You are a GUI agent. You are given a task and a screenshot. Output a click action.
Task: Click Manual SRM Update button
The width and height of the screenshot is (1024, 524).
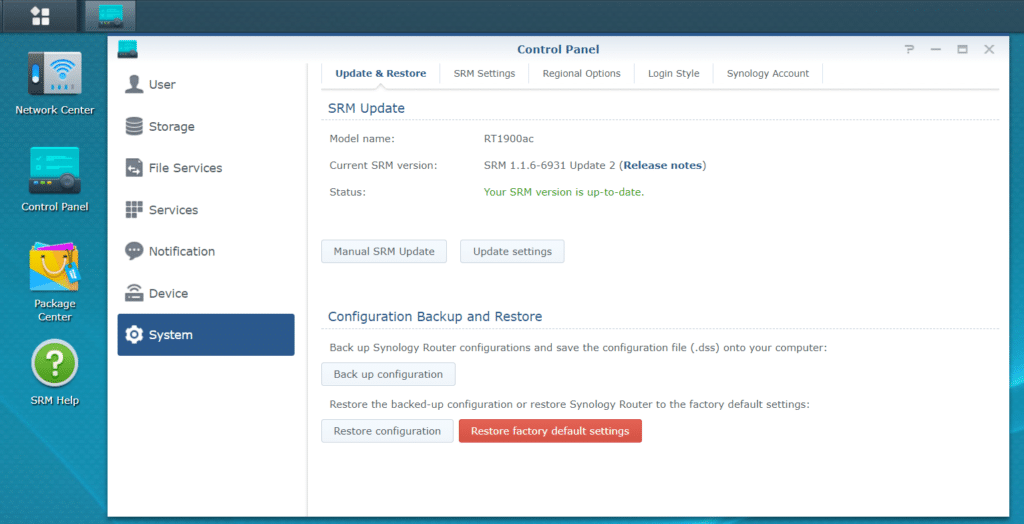[384, 252]
